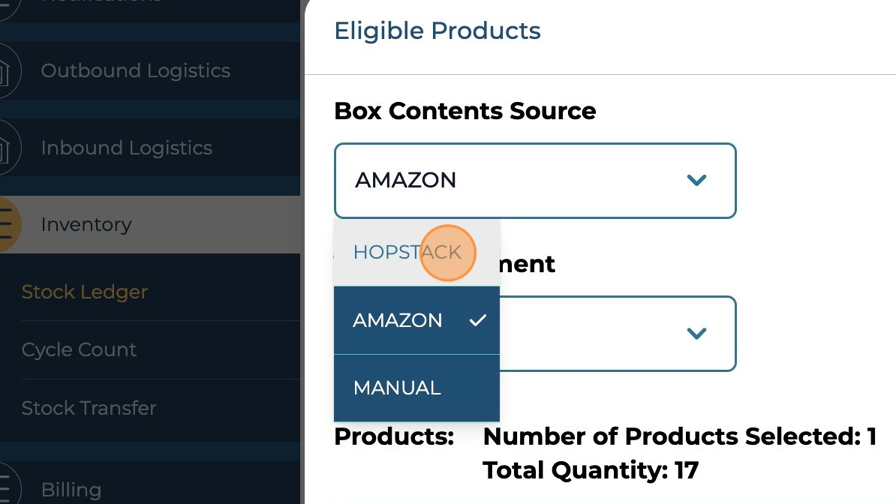Image resolution: width=896 pixels, height=504 pixels.
Task: Open Inbound Logistics menu label
Action: [x=126, y=148]
